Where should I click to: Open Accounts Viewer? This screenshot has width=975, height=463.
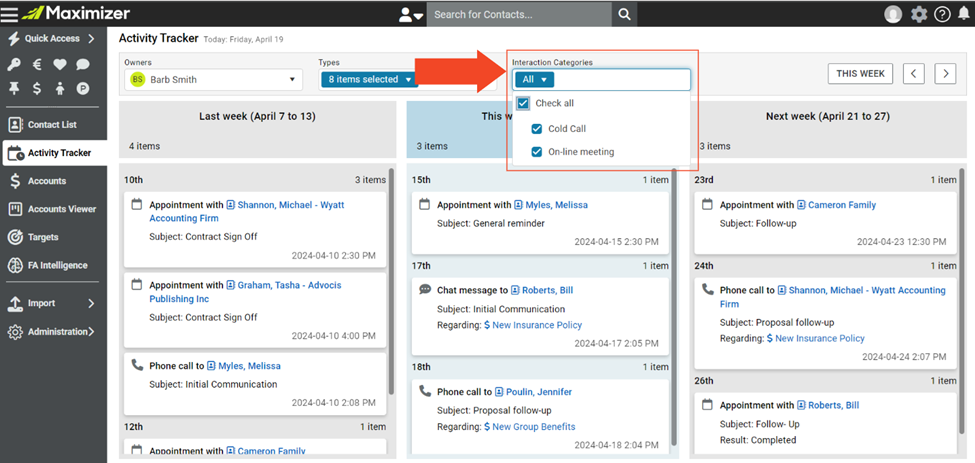pos(54,209)
